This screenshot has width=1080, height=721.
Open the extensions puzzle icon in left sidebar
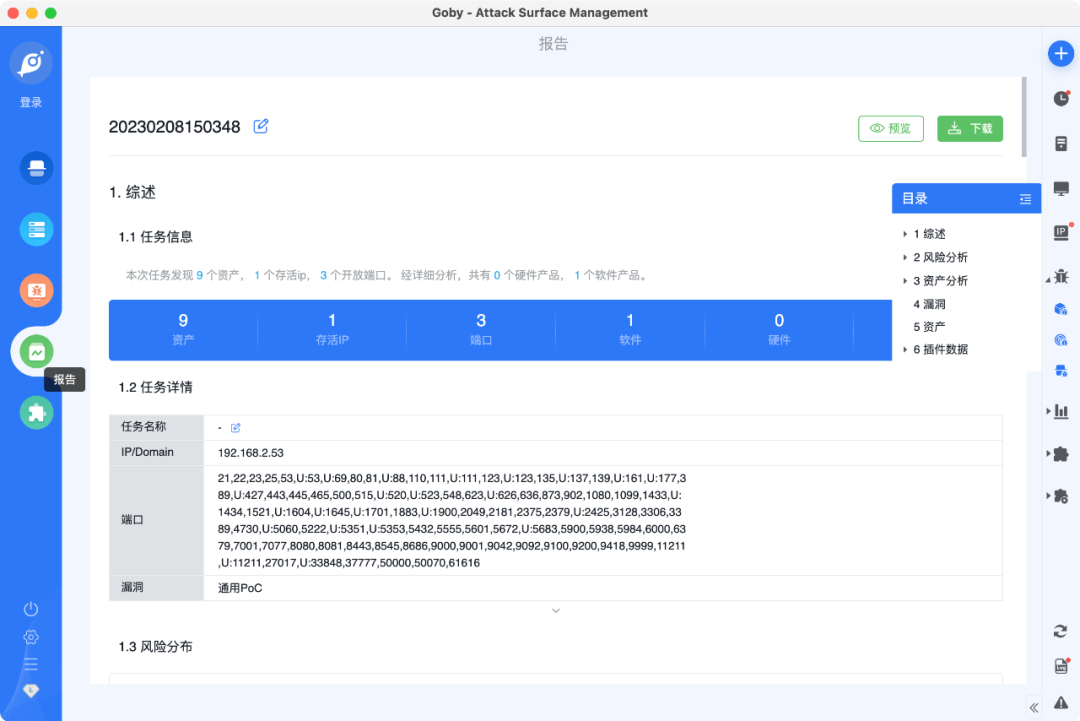37,413
